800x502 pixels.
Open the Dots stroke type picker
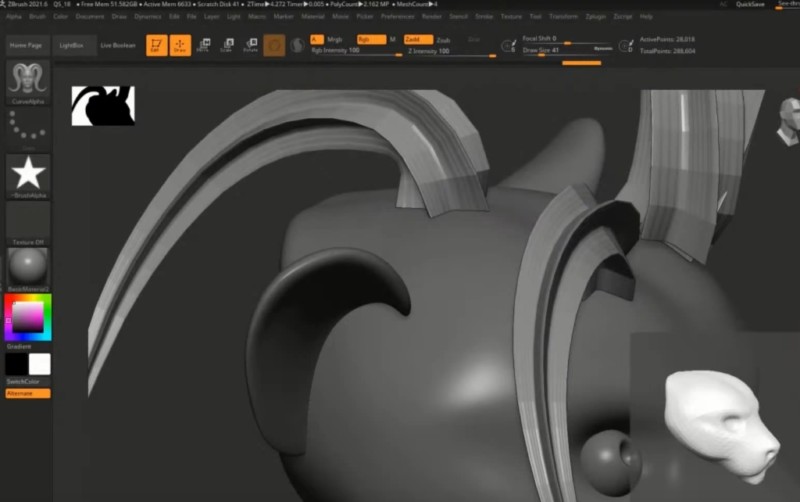pos(28,127)
